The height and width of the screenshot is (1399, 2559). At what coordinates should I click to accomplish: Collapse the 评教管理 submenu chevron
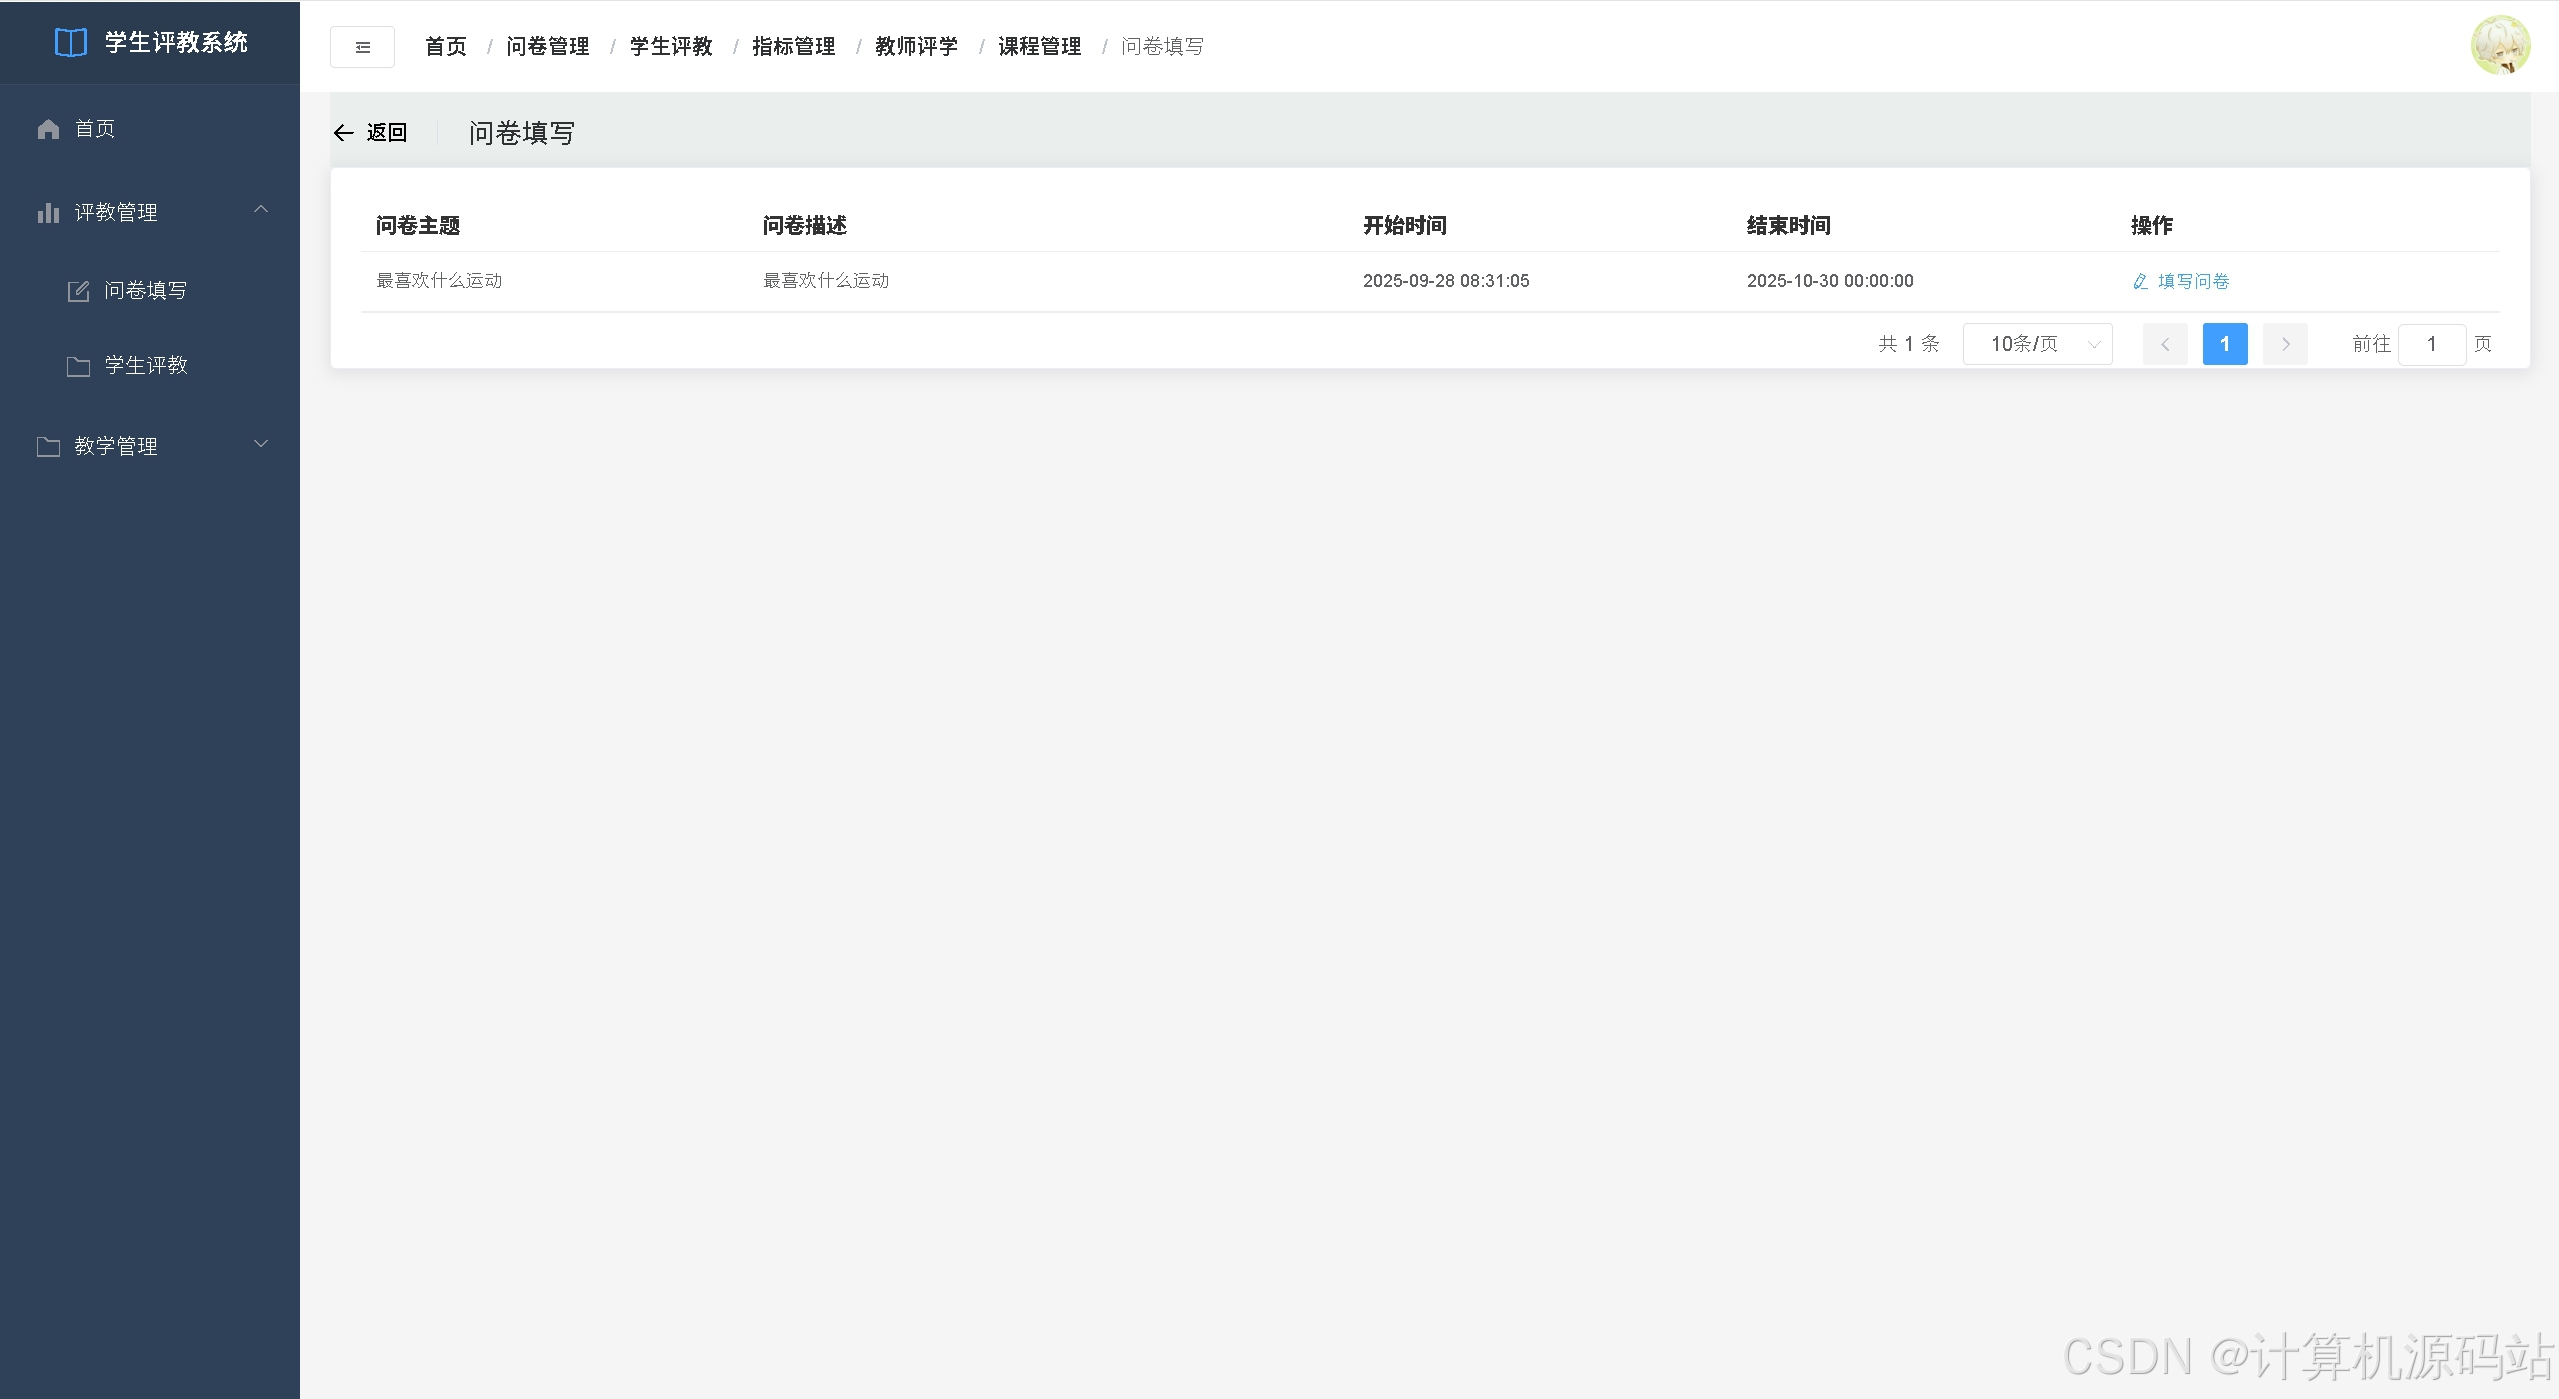point(261,210)
